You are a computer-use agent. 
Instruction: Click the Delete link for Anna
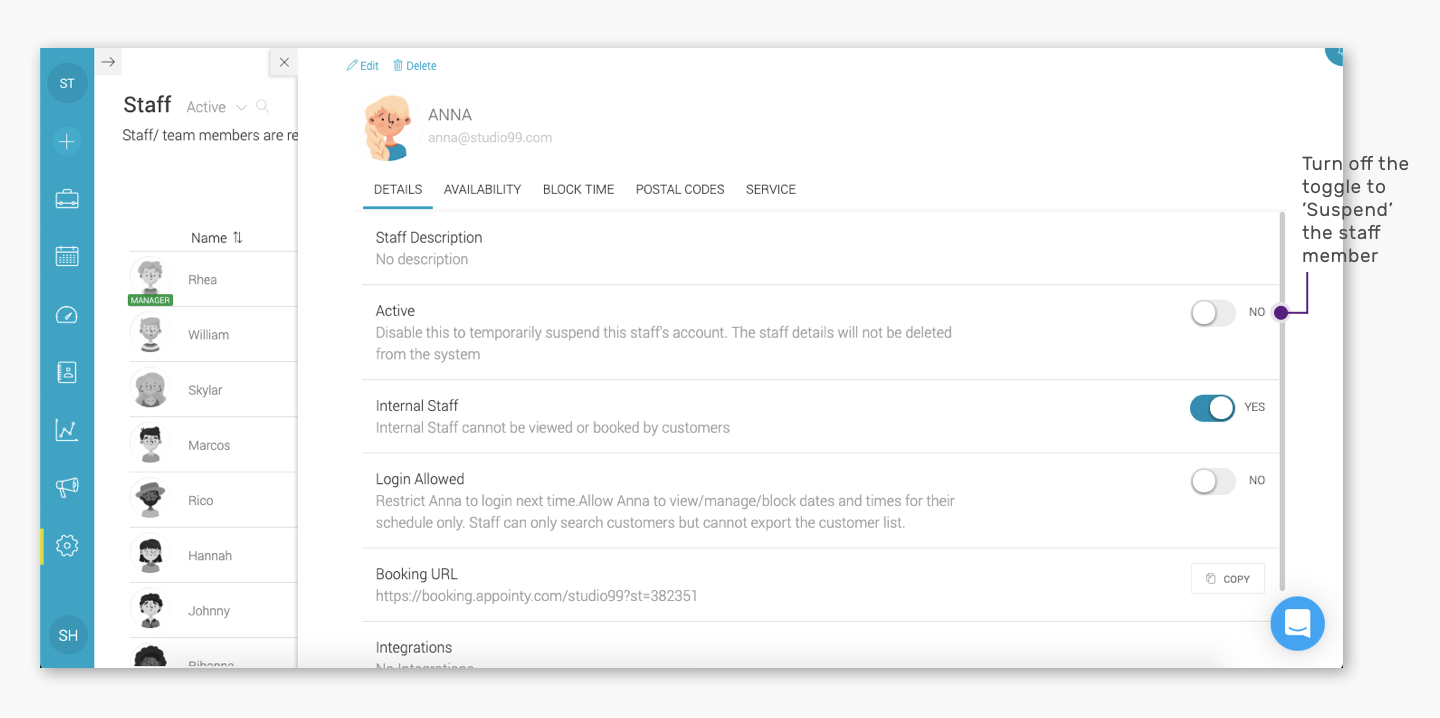point(414,66)
